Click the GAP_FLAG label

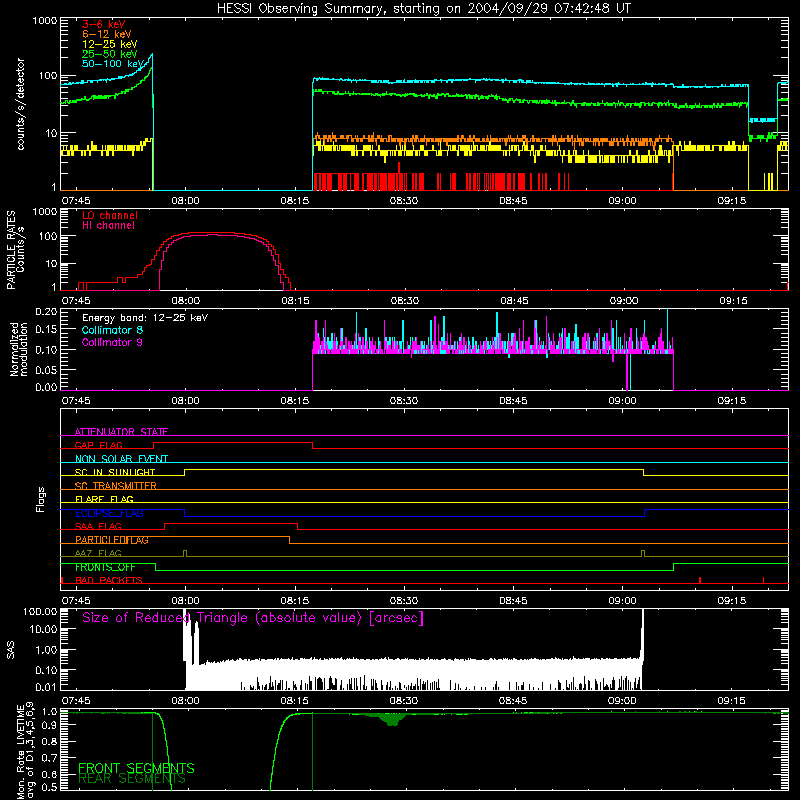(x=98, y=445)
